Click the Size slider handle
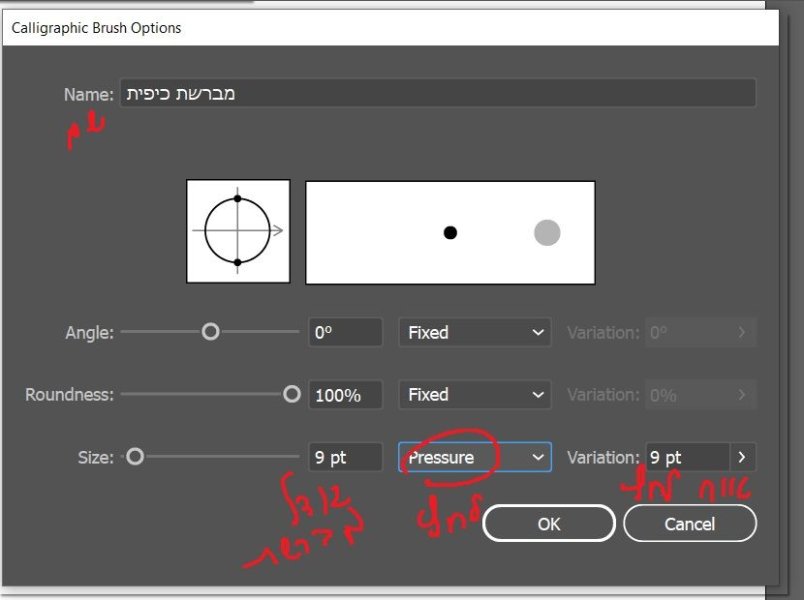 click(x=135, y=457)
